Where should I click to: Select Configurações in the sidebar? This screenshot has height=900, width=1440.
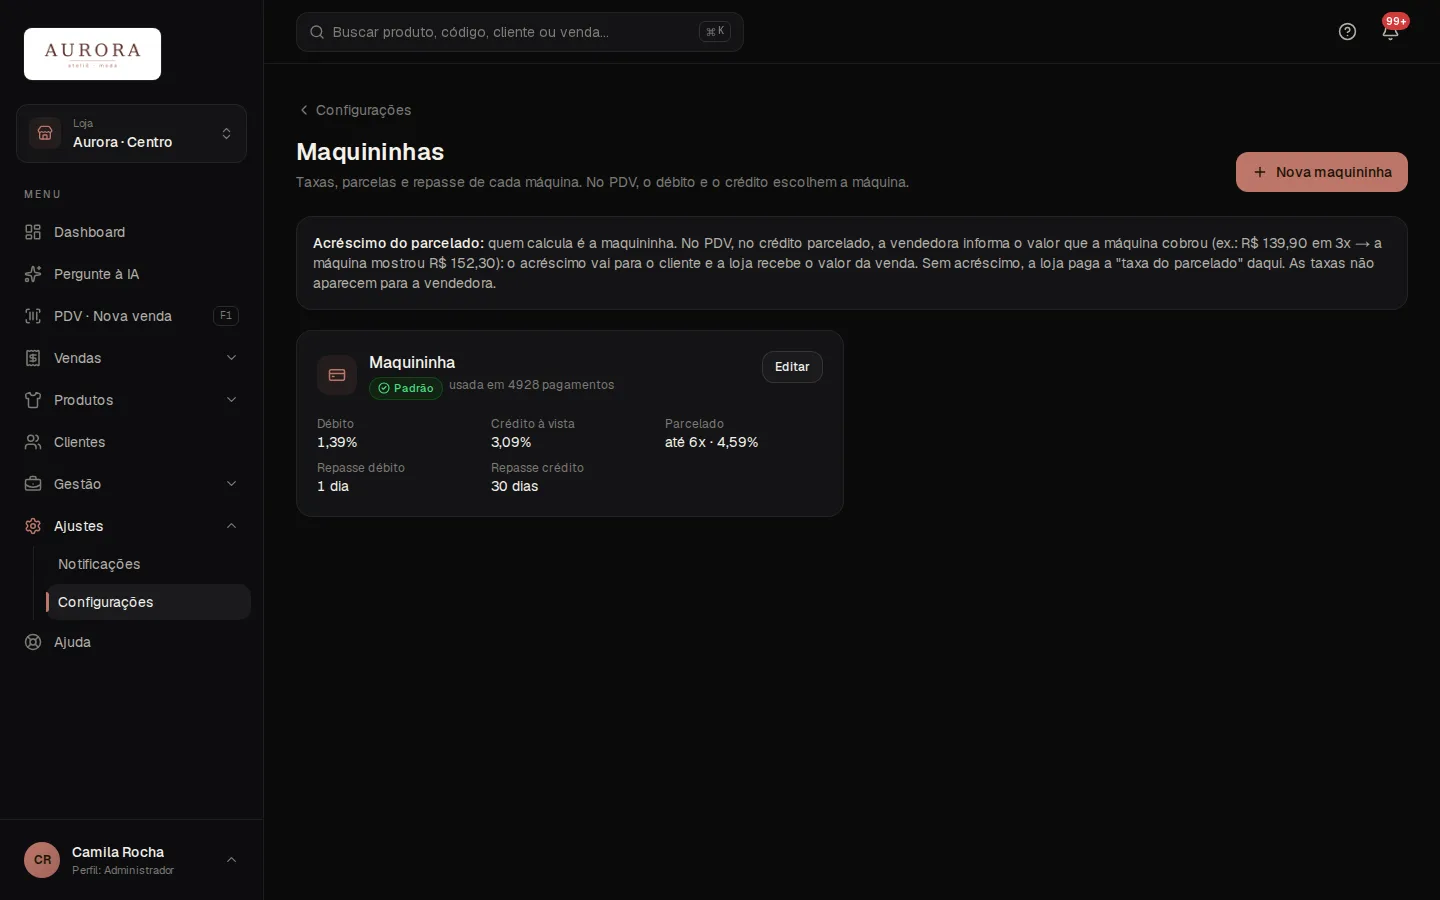click(x=148, y=602)
